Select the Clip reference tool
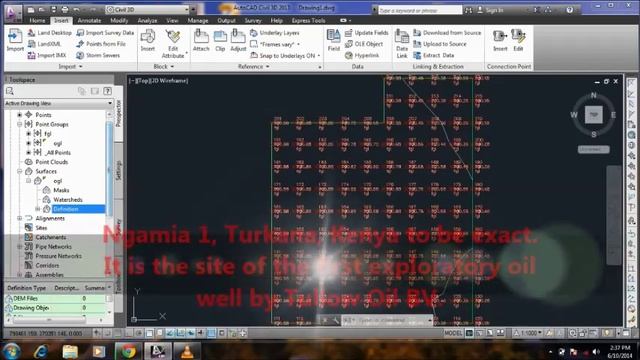Screen dimensions: 640x360 (x=220, y=40)
